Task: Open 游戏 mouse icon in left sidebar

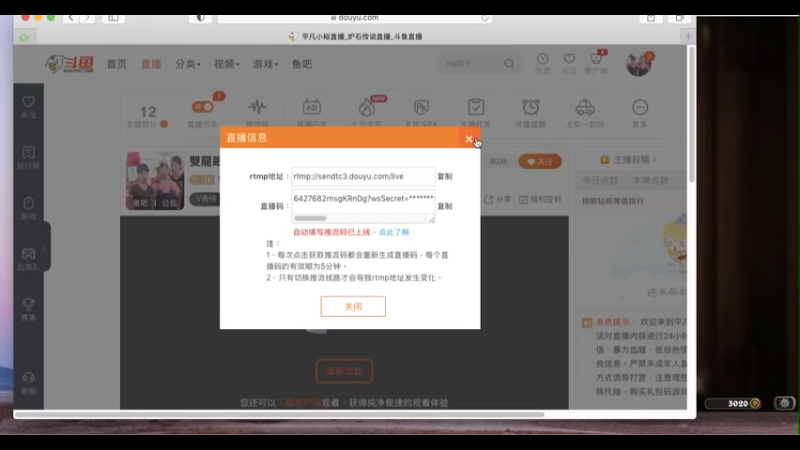Action: pyautogui.click(x=29, y=208)
